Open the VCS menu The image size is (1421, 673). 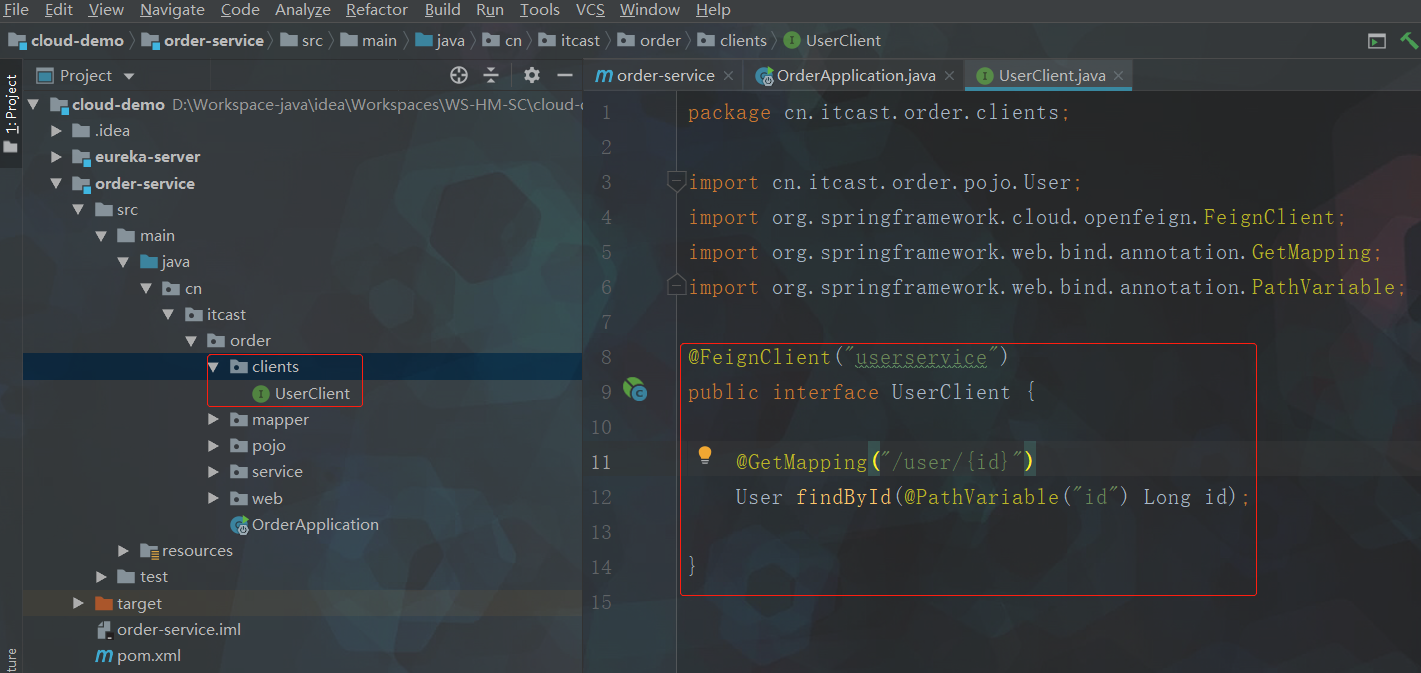(590, 10)
